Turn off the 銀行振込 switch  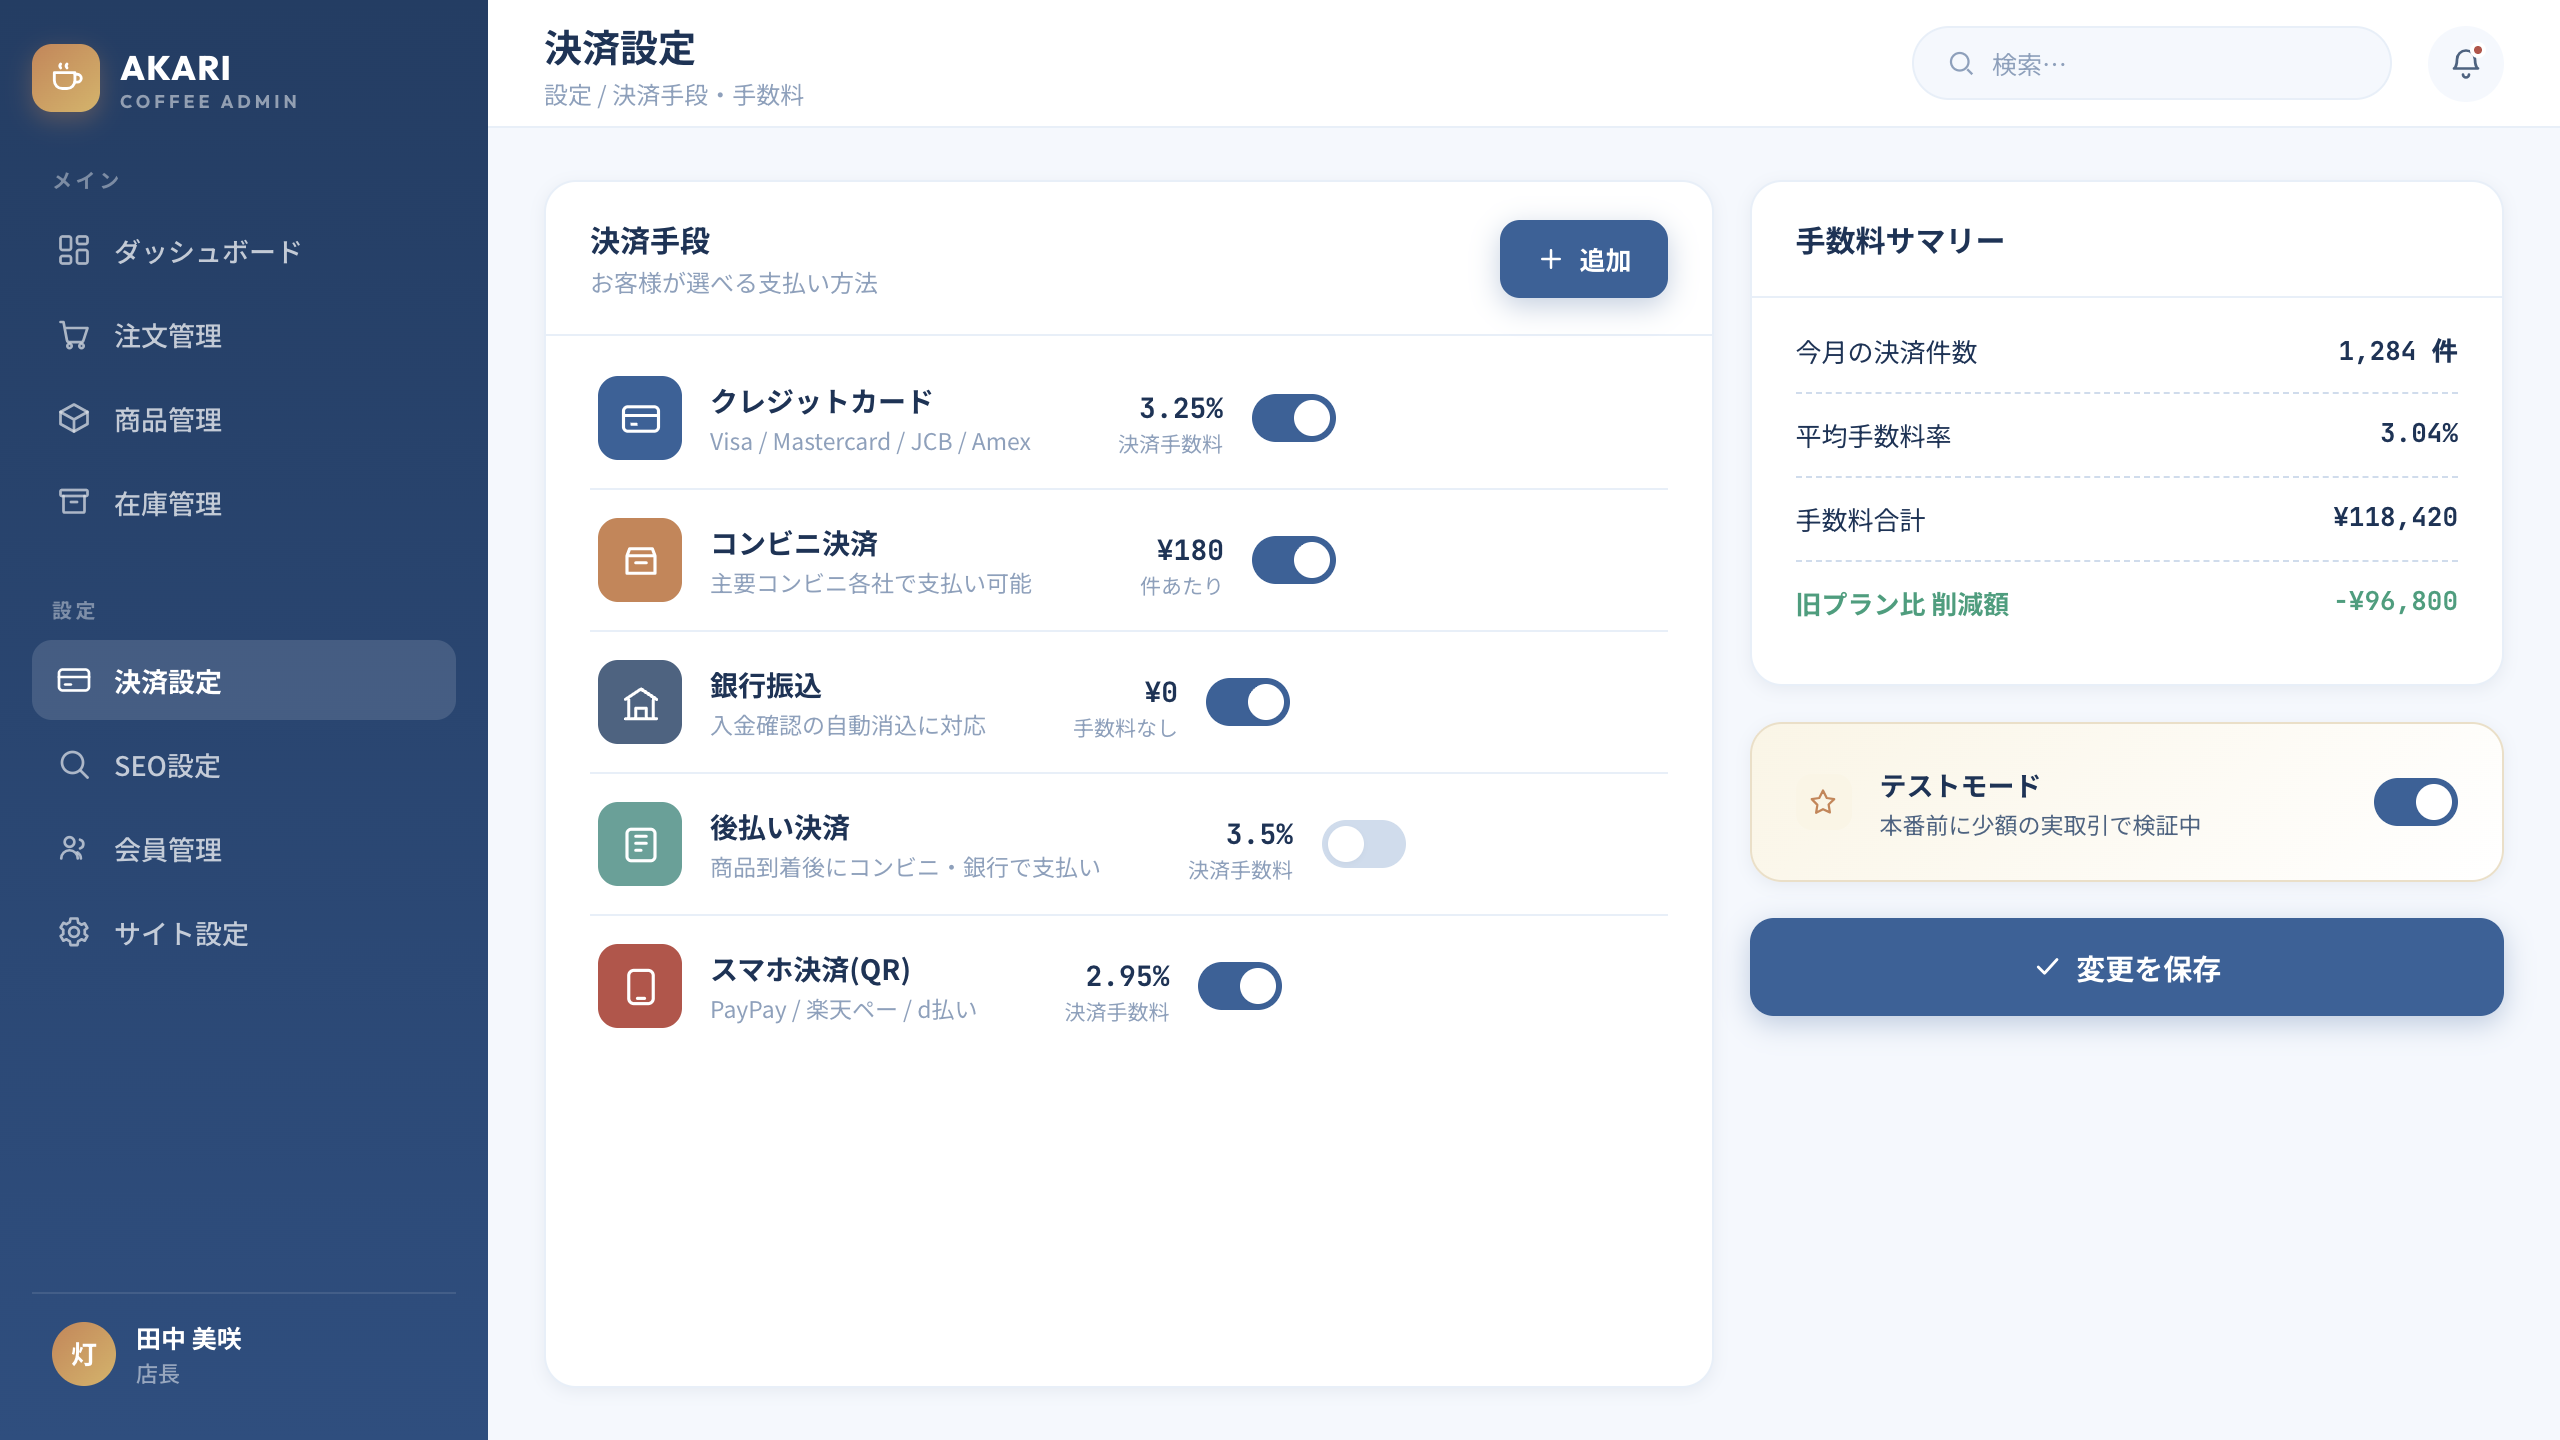pos(1248,702)
